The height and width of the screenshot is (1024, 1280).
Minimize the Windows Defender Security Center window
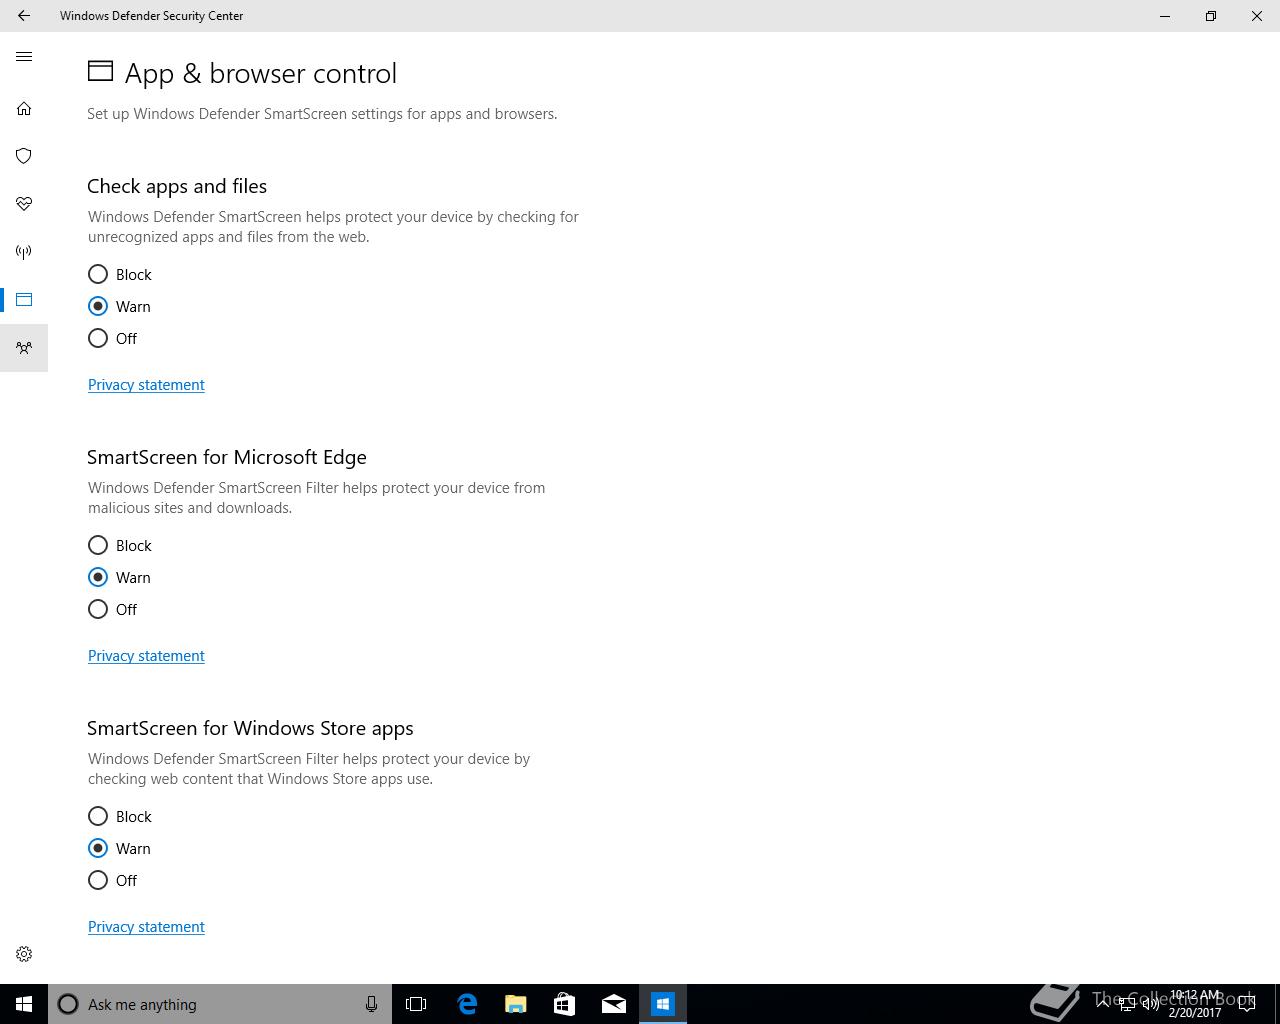click(1165, 16)
